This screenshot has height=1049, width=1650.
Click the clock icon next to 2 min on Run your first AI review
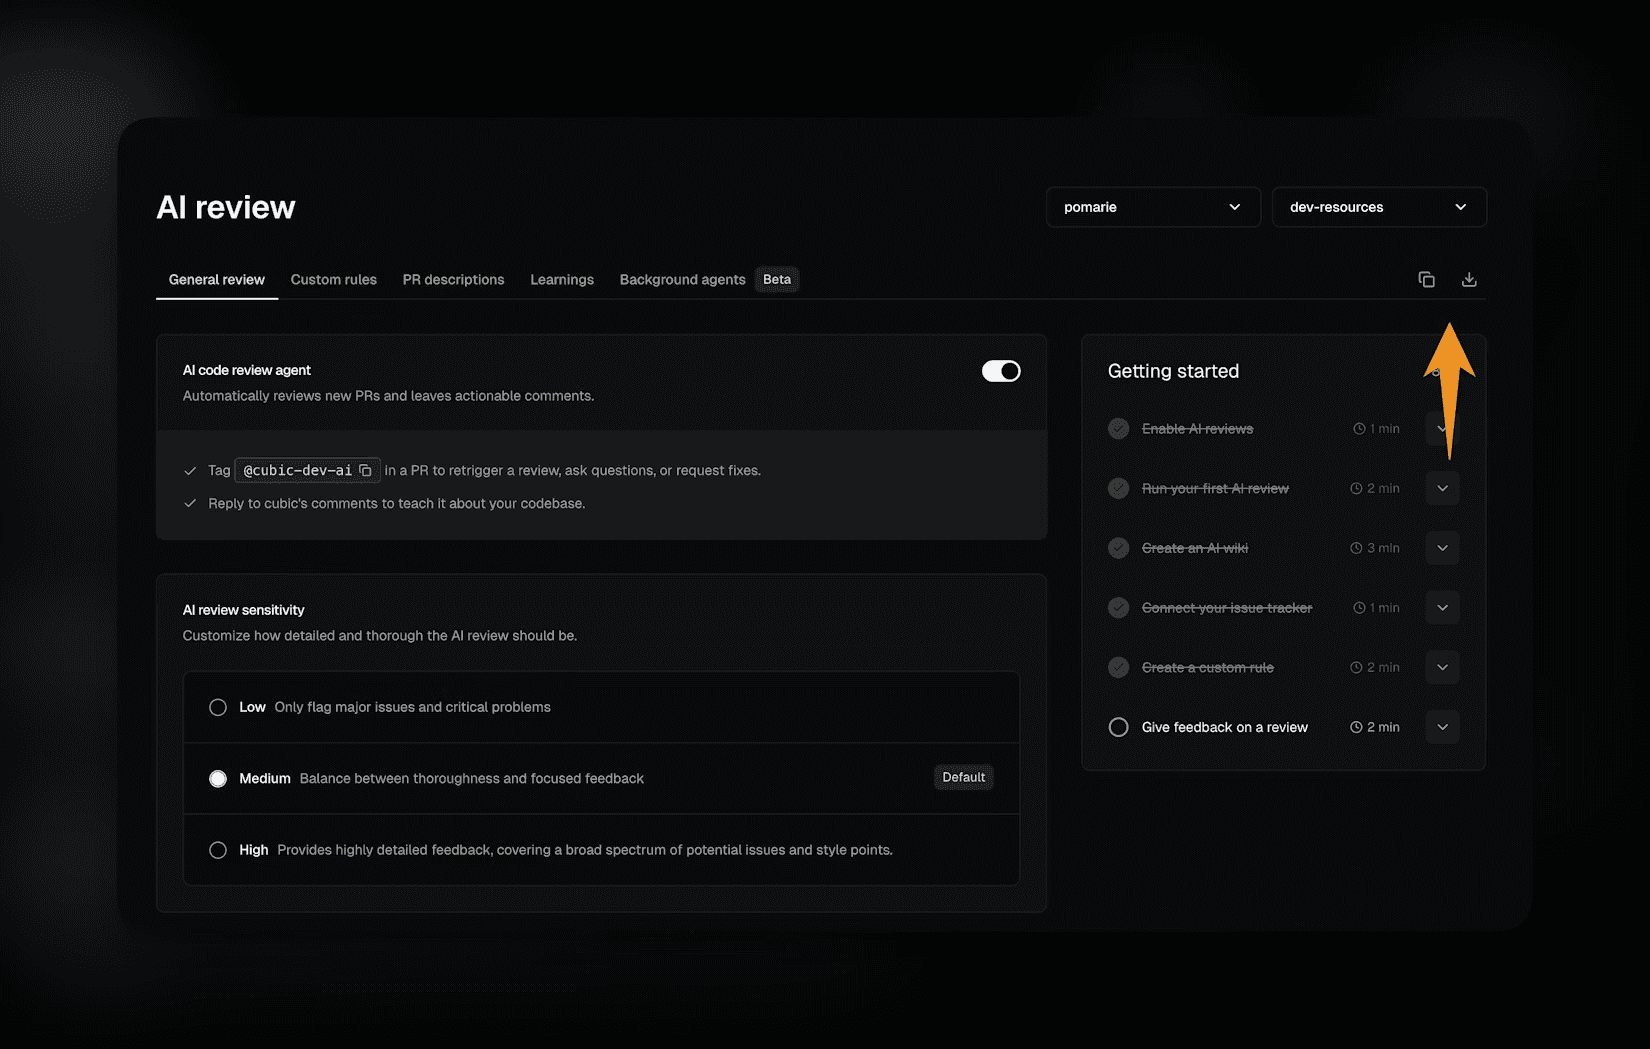[x=1357, y=488]
